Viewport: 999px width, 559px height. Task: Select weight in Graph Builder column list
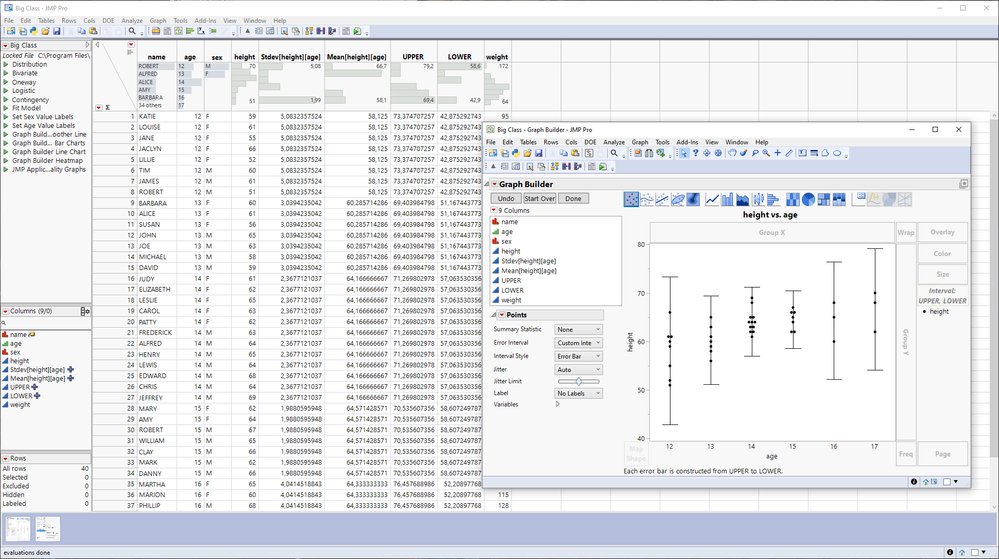pos(511,300)
